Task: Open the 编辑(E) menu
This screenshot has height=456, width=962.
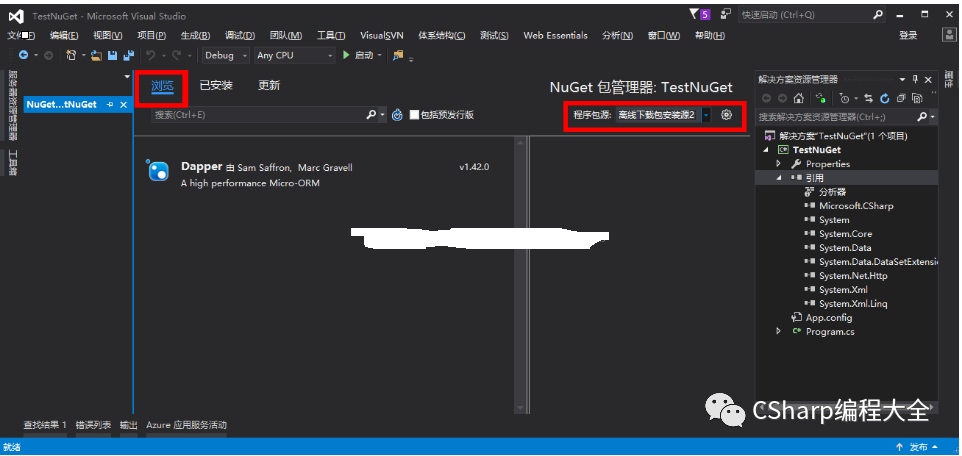Action: pos(64,36)
